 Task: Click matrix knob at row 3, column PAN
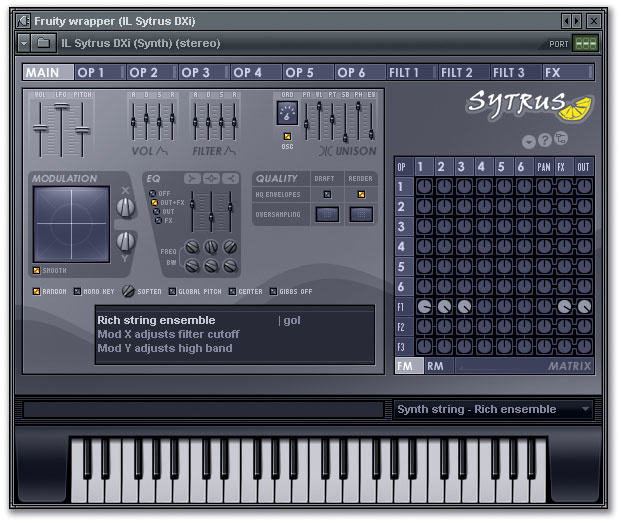(545, 226)
